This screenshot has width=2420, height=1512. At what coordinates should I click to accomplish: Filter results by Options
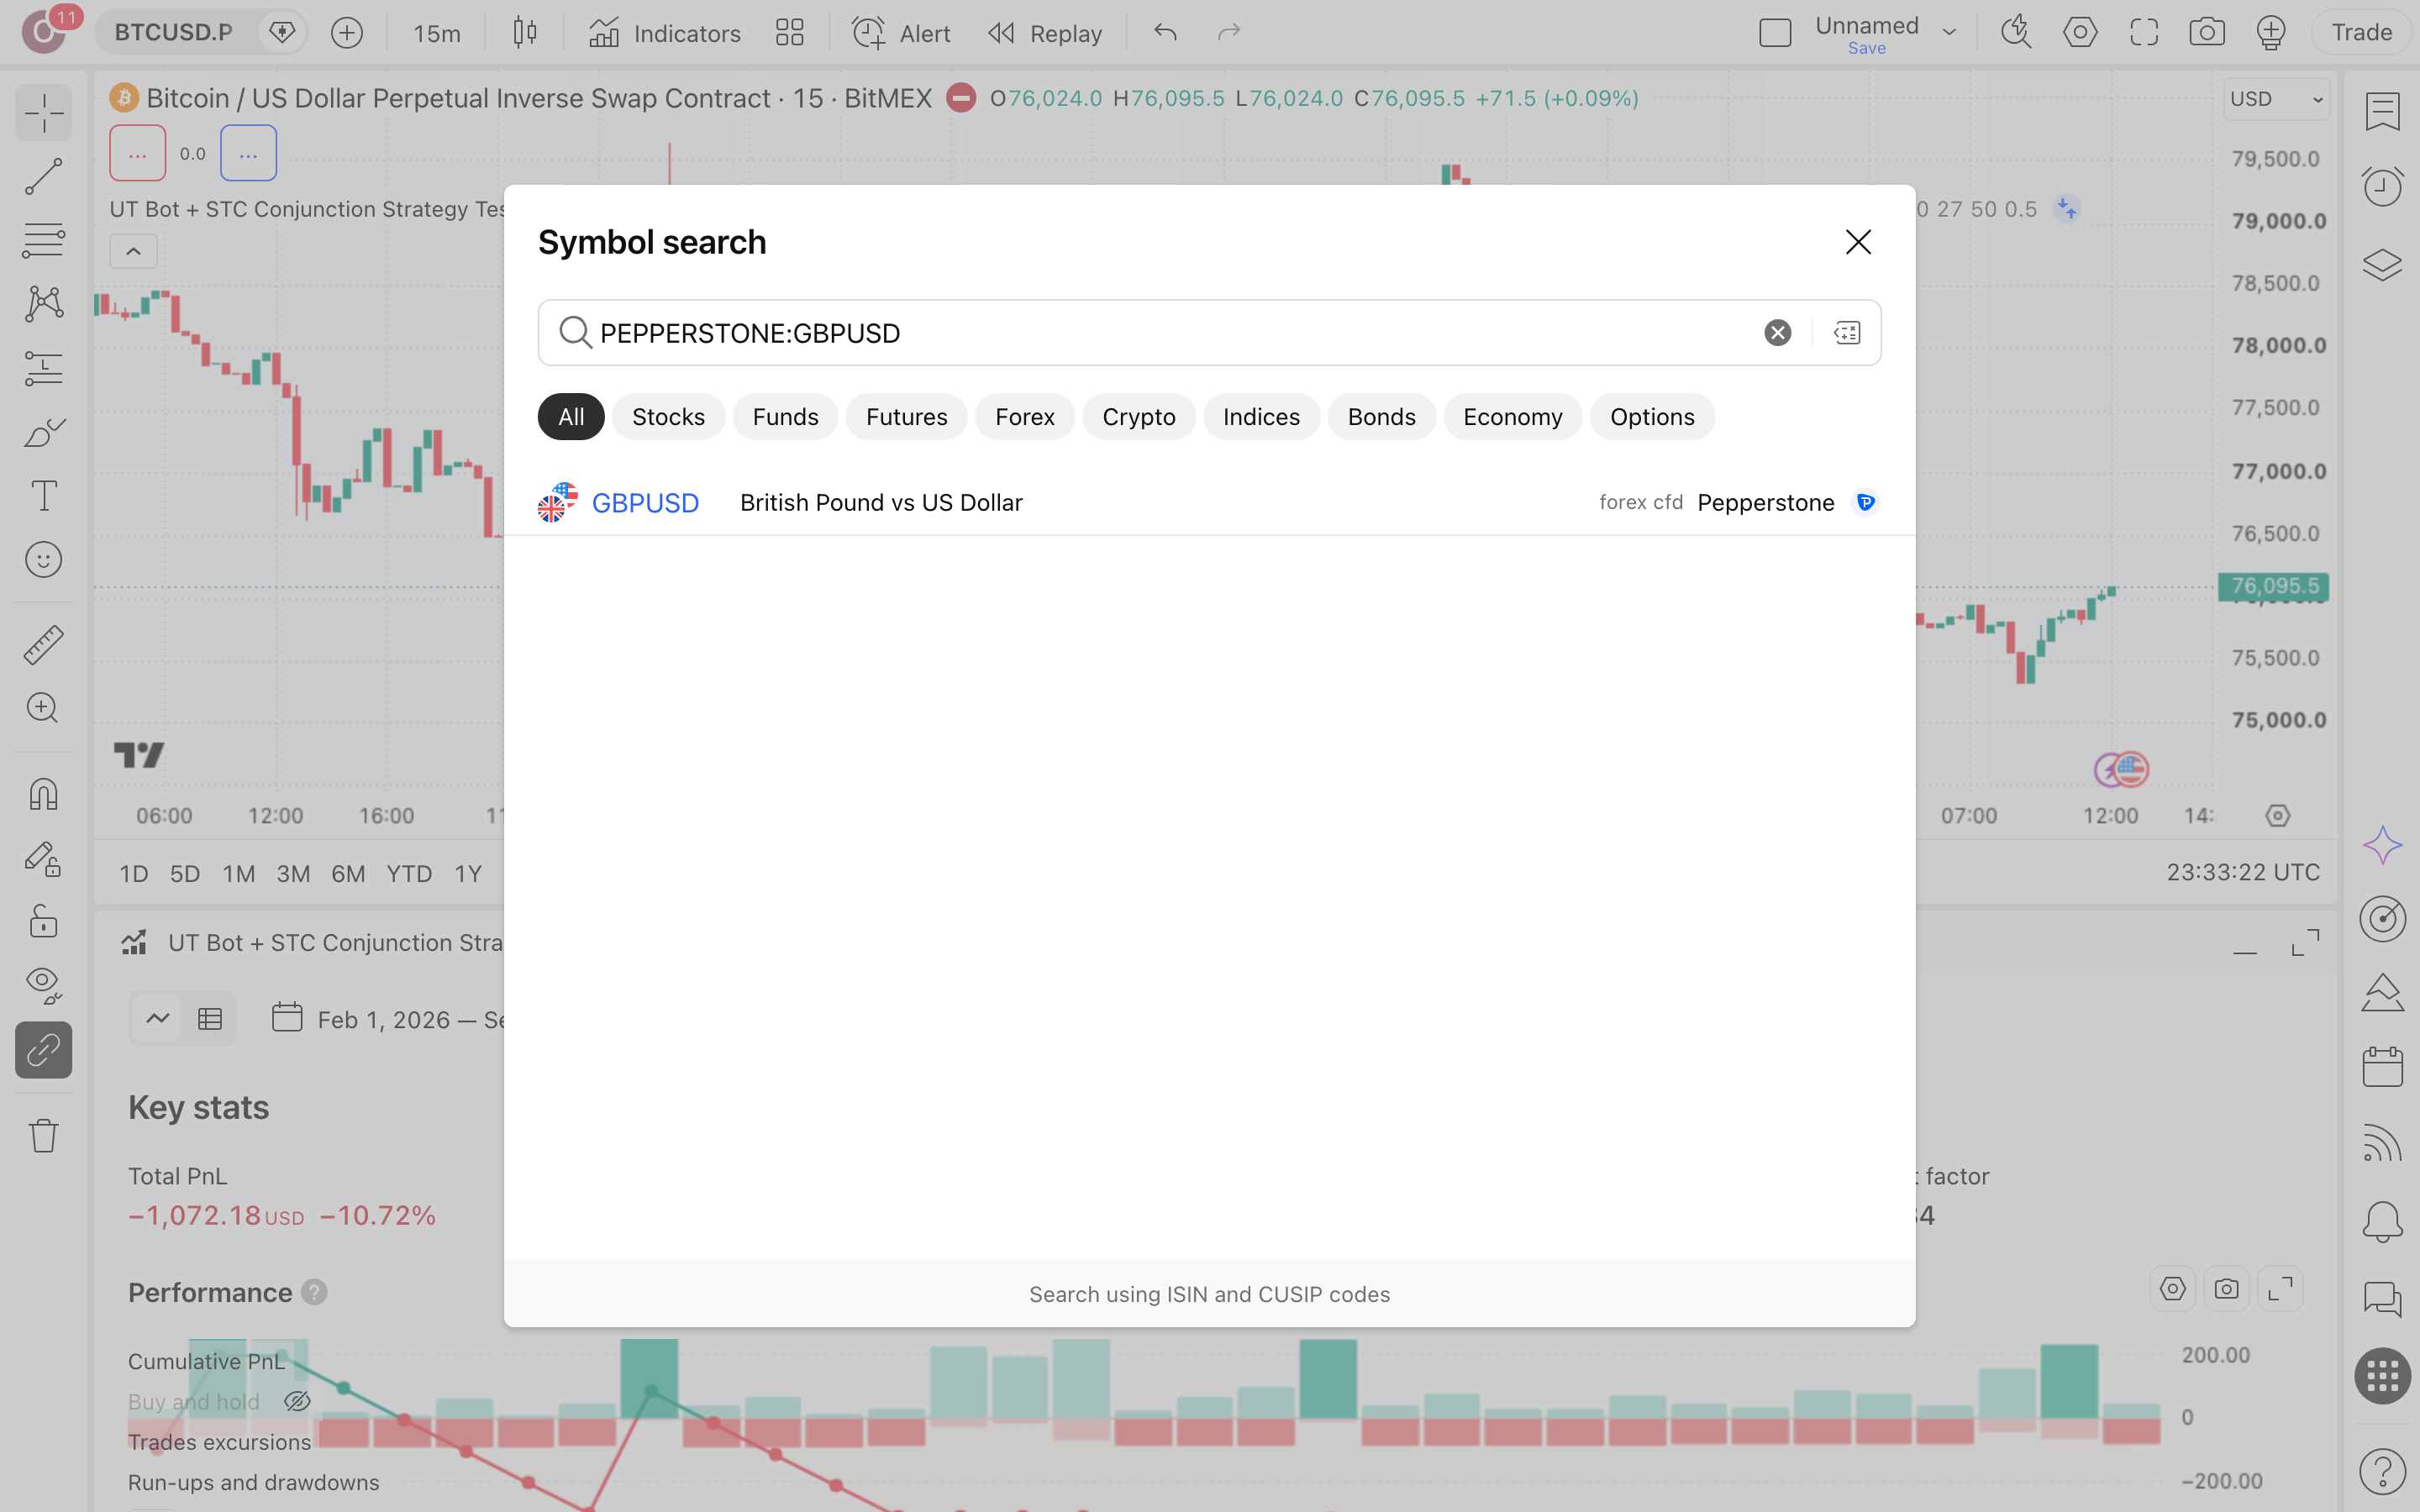point(1652,417)
